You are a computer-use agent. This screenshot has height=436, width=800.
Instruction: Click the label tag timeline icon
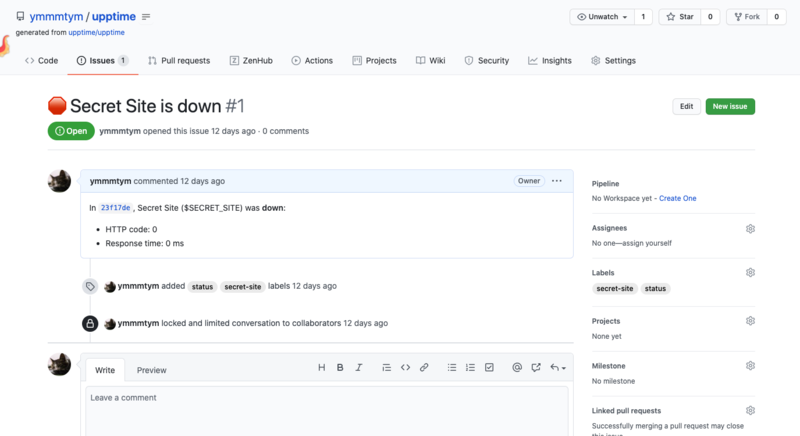(90, 287)
